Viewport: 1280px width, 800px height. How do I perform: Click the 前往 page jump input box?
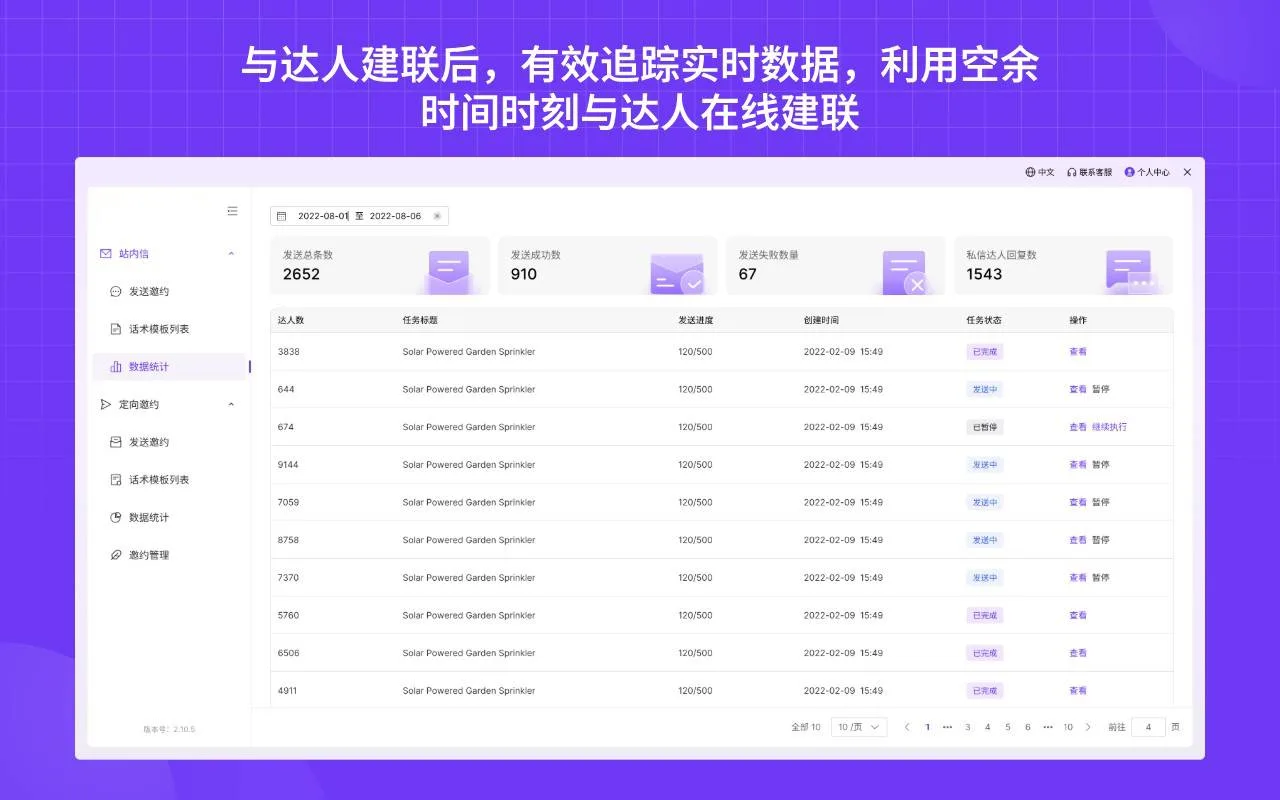pos(1148,727)
